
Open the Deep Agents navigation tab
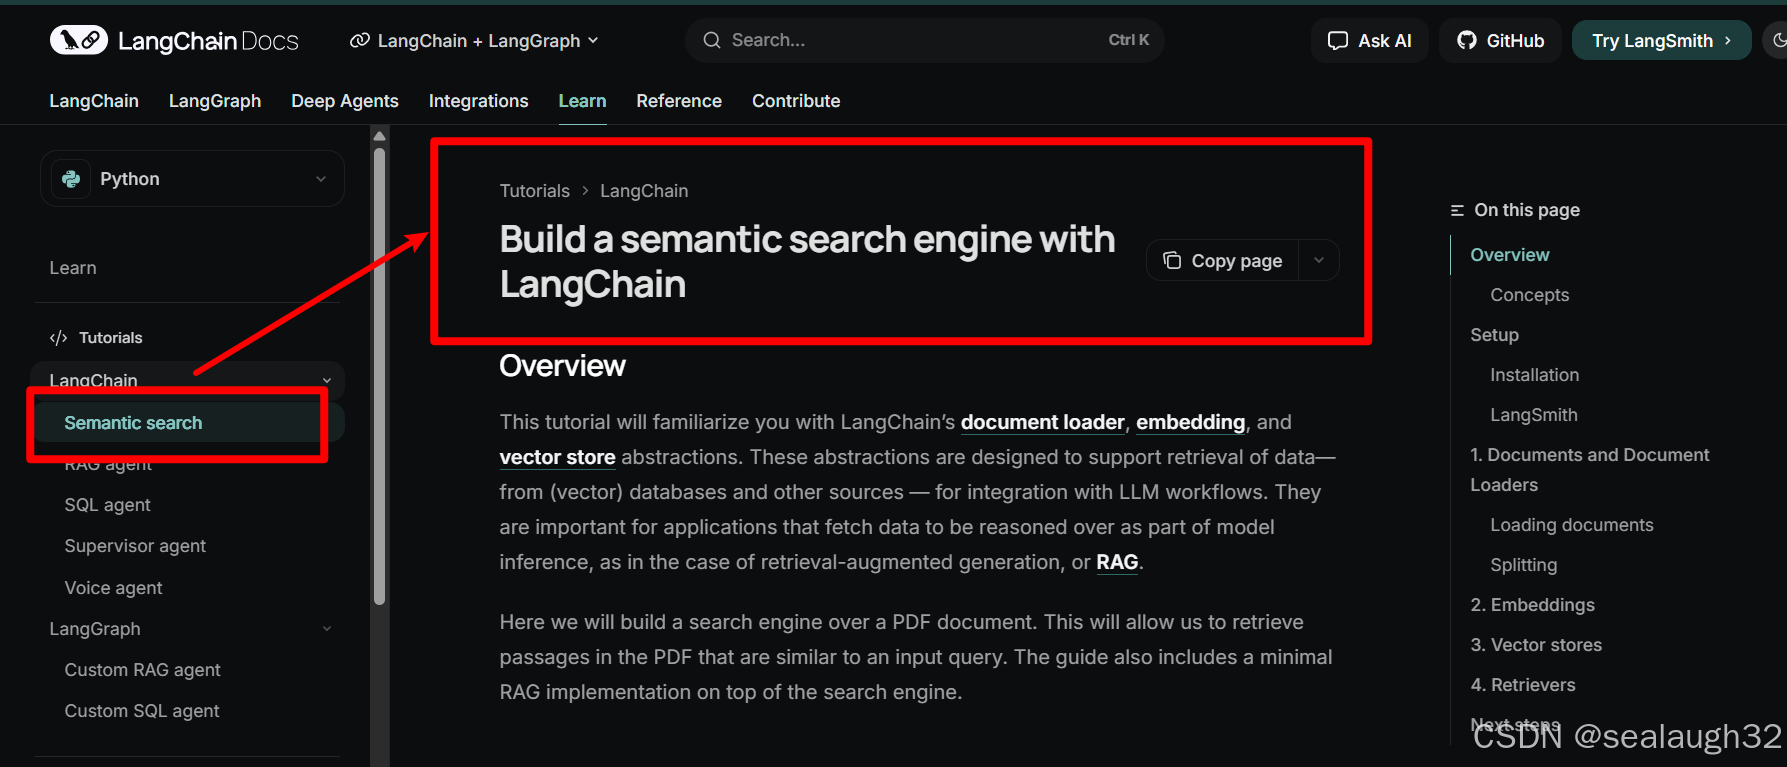coord(345,101)
